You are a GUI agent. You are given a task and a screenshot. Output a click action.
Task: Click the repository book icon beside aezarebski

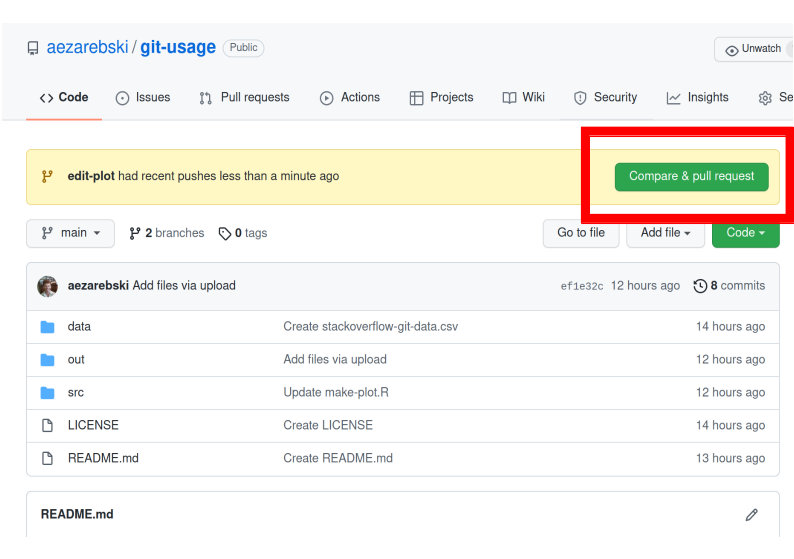pyautogui.click(x=33, y=48)
